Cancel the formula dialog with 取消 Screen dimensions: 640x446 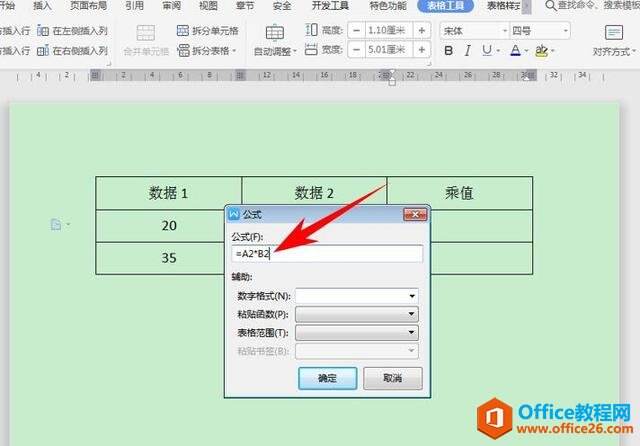click(x=393, y=378)
